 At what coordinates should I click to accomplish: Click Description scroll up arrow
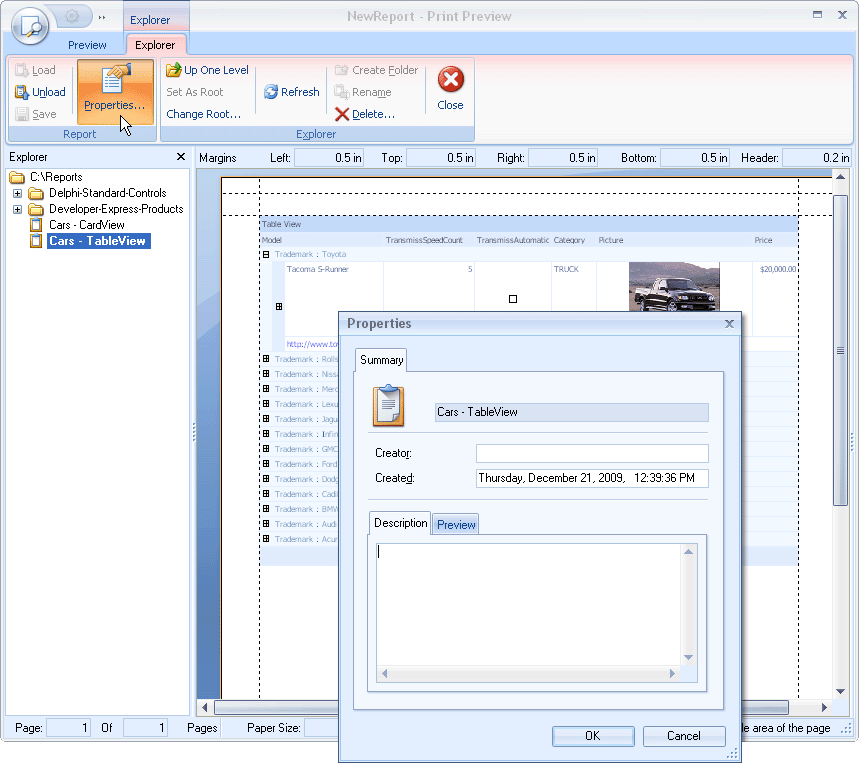689,552
